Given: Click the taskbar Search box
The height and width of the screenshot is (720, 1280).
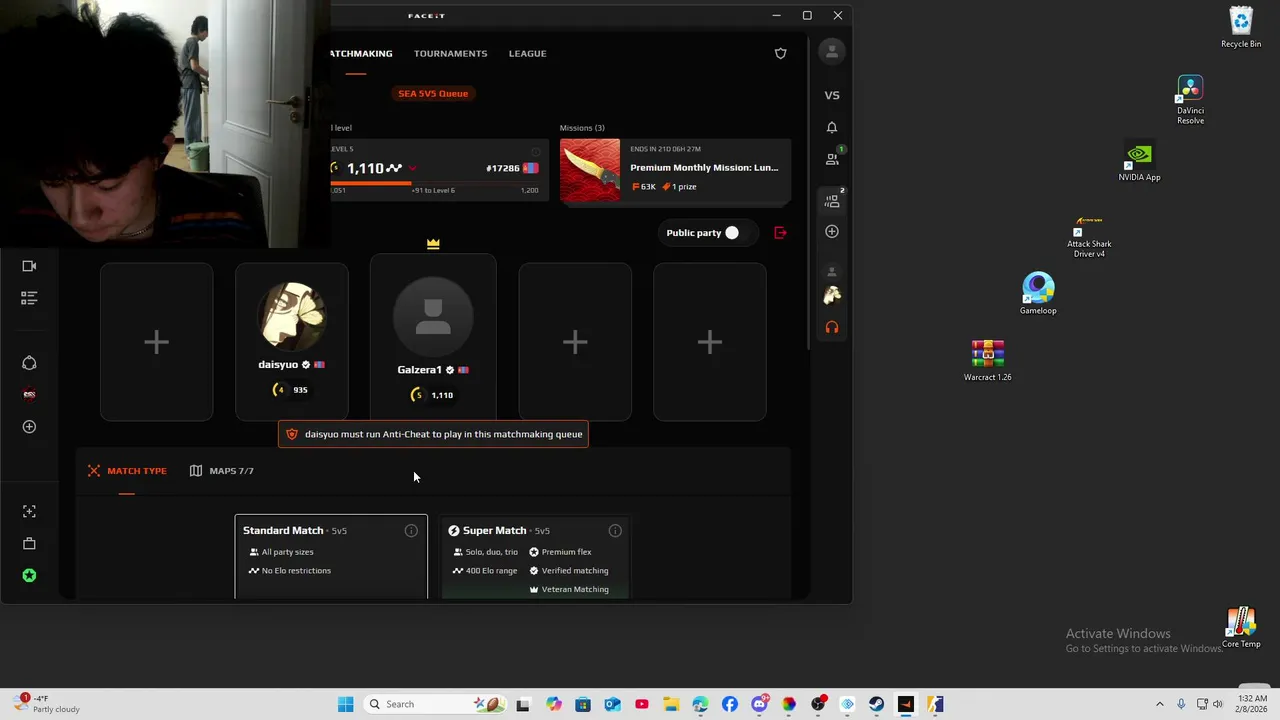Looking at the screenshot, I should tap(437, 704).
